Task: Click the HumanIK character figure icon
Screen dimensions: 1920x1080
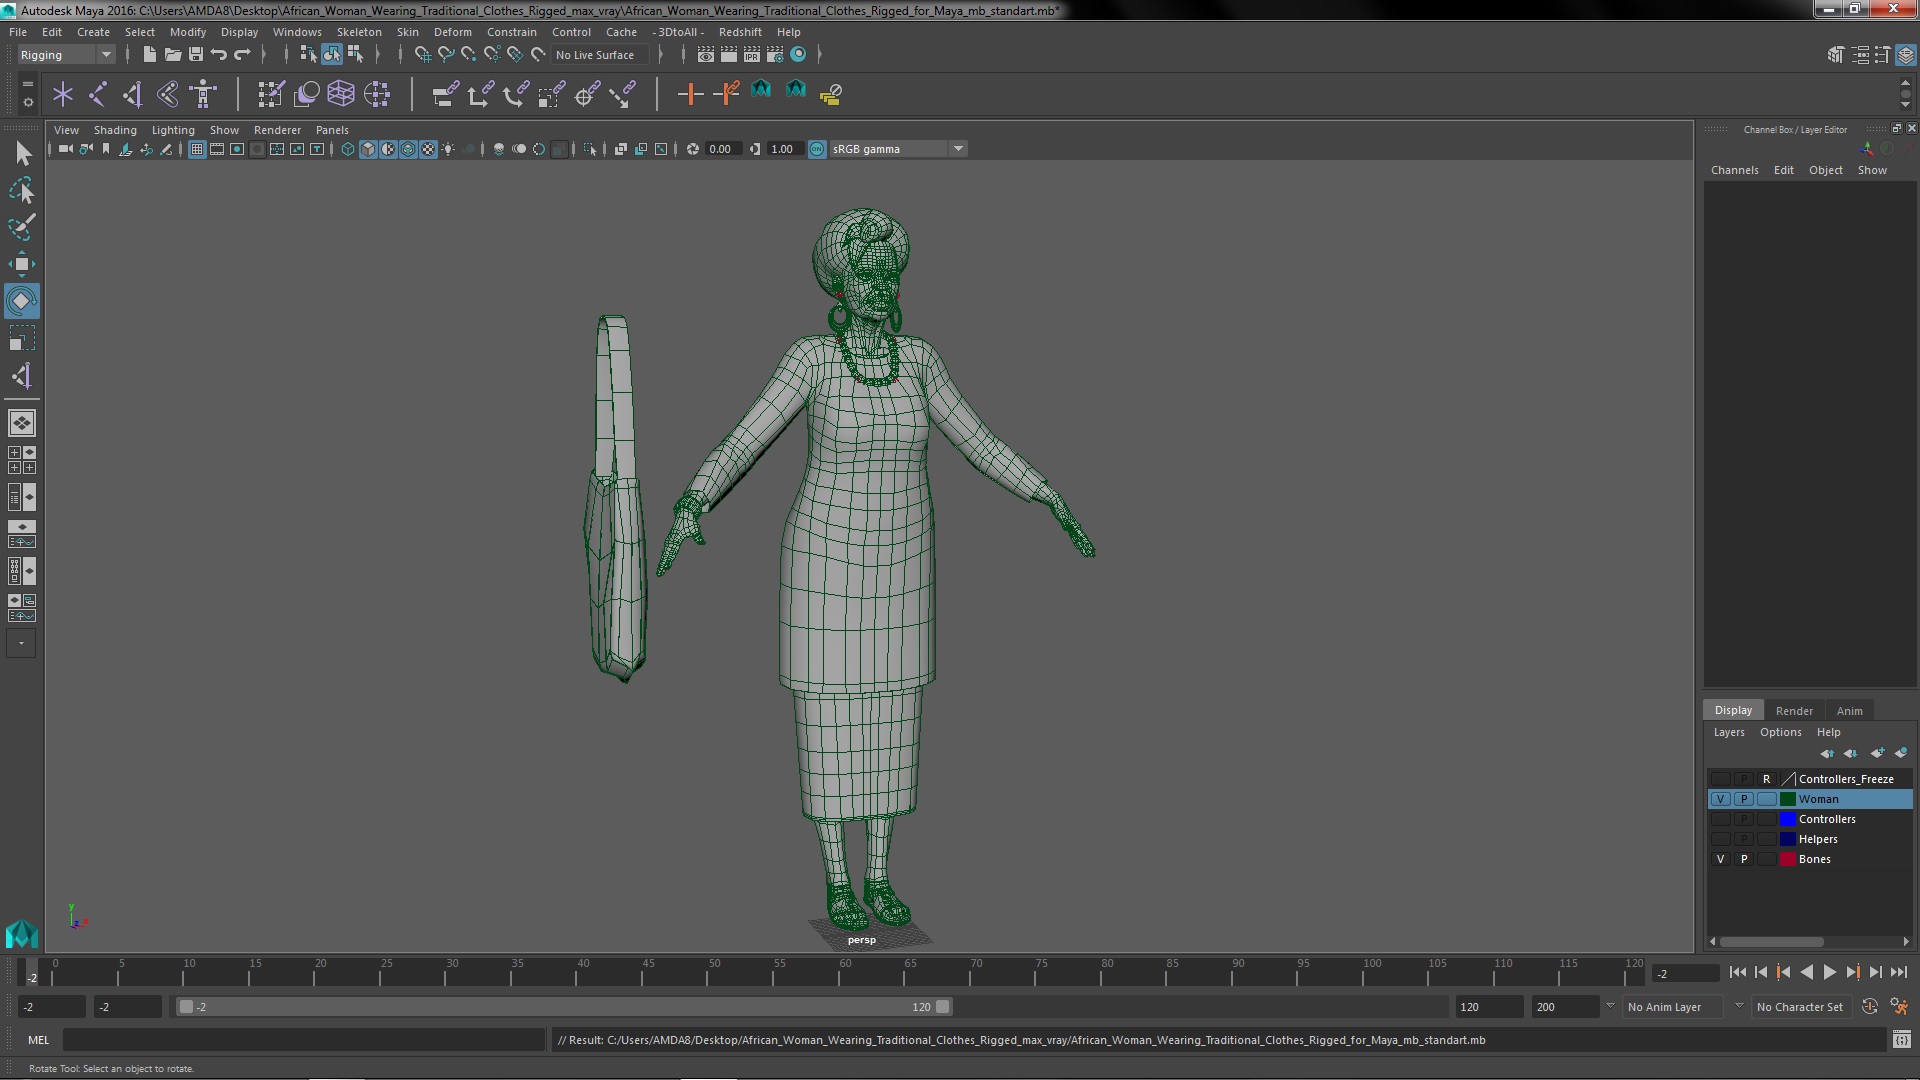Action: point(203,94)
